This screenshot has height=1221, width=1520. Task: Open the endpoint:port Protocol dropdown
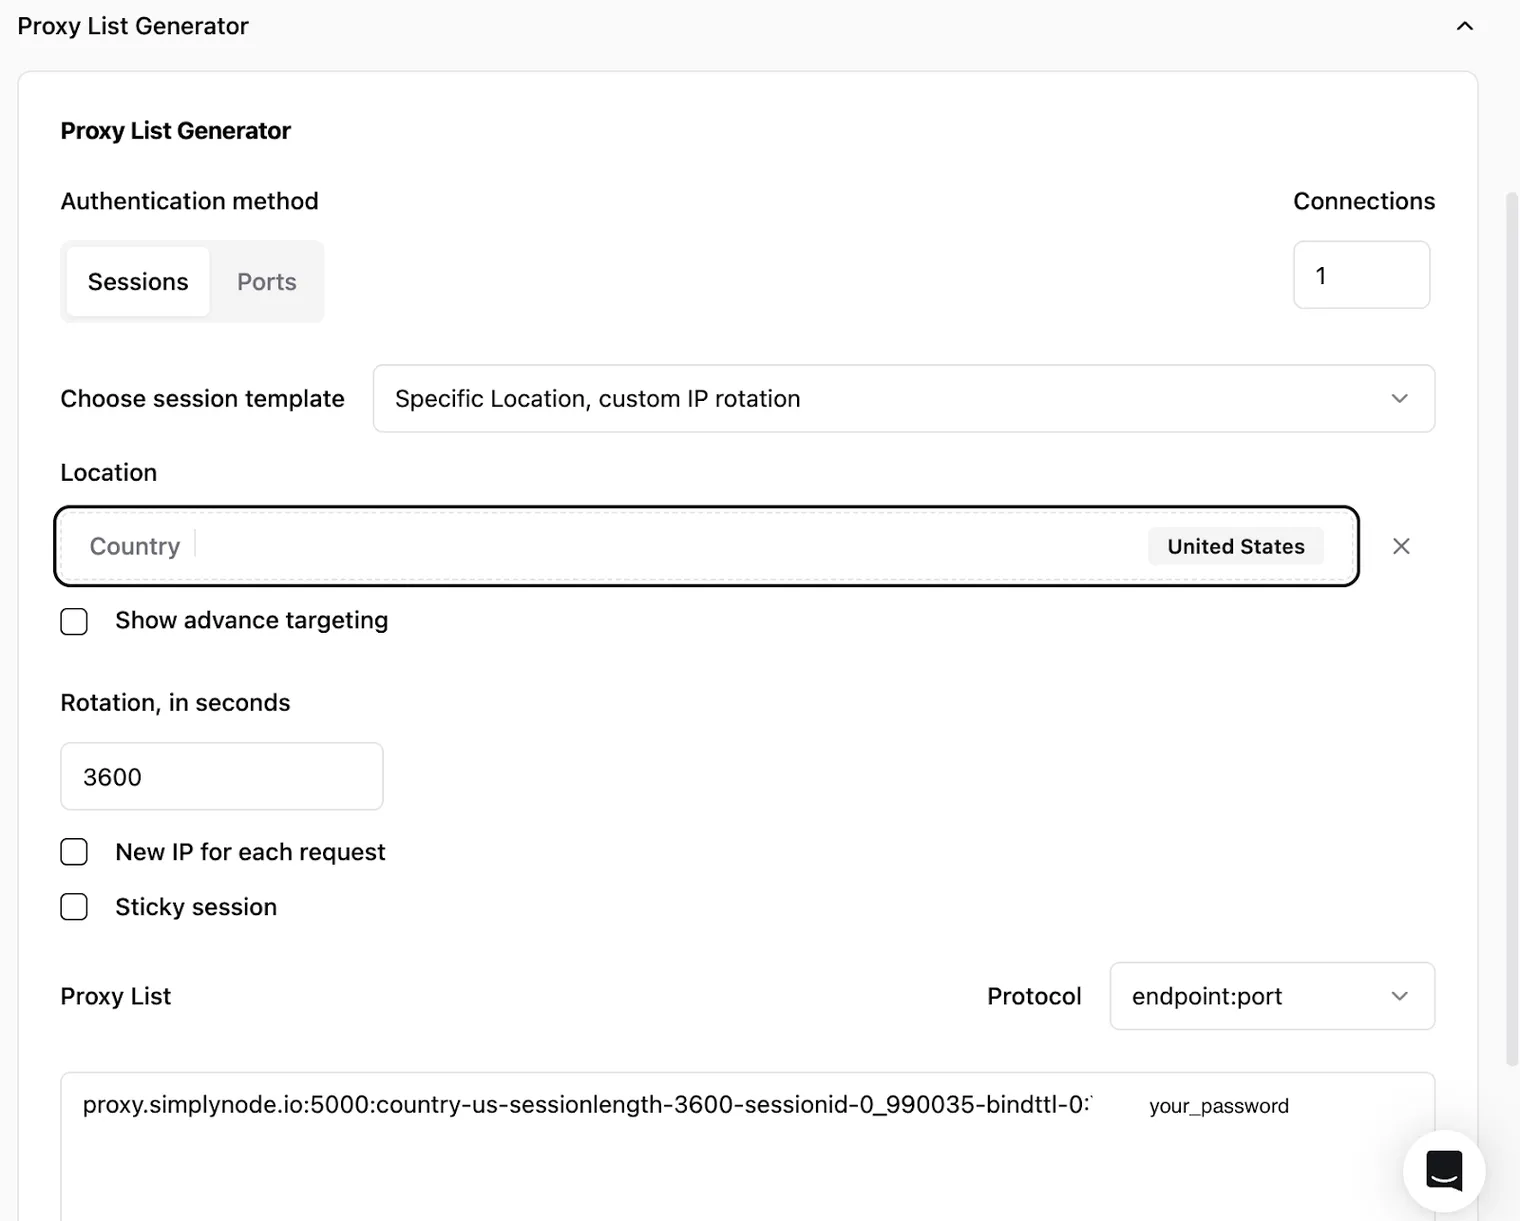point(1272,996)
